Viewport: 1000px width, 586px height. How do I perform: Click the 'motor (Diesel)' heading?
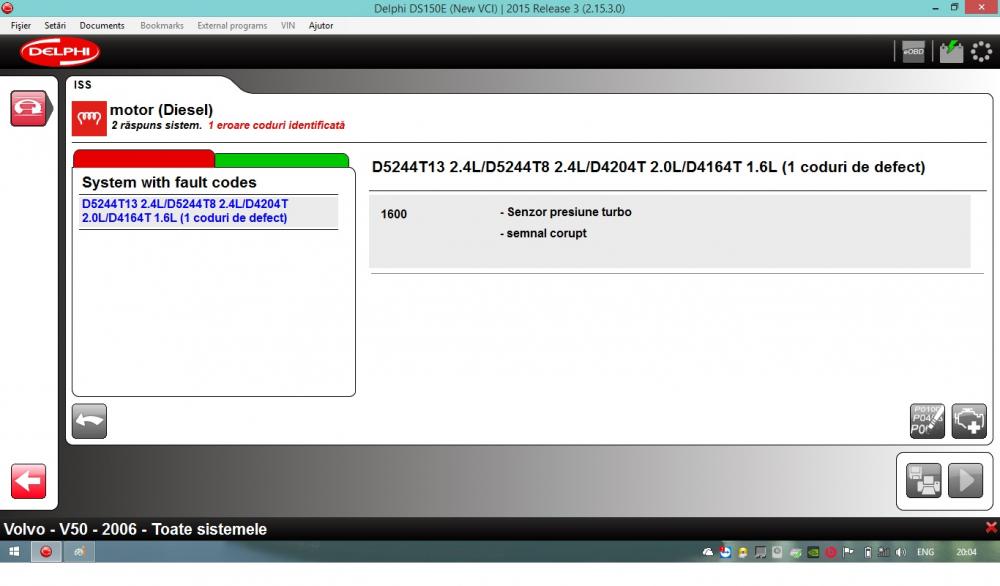tap(161, 110)
